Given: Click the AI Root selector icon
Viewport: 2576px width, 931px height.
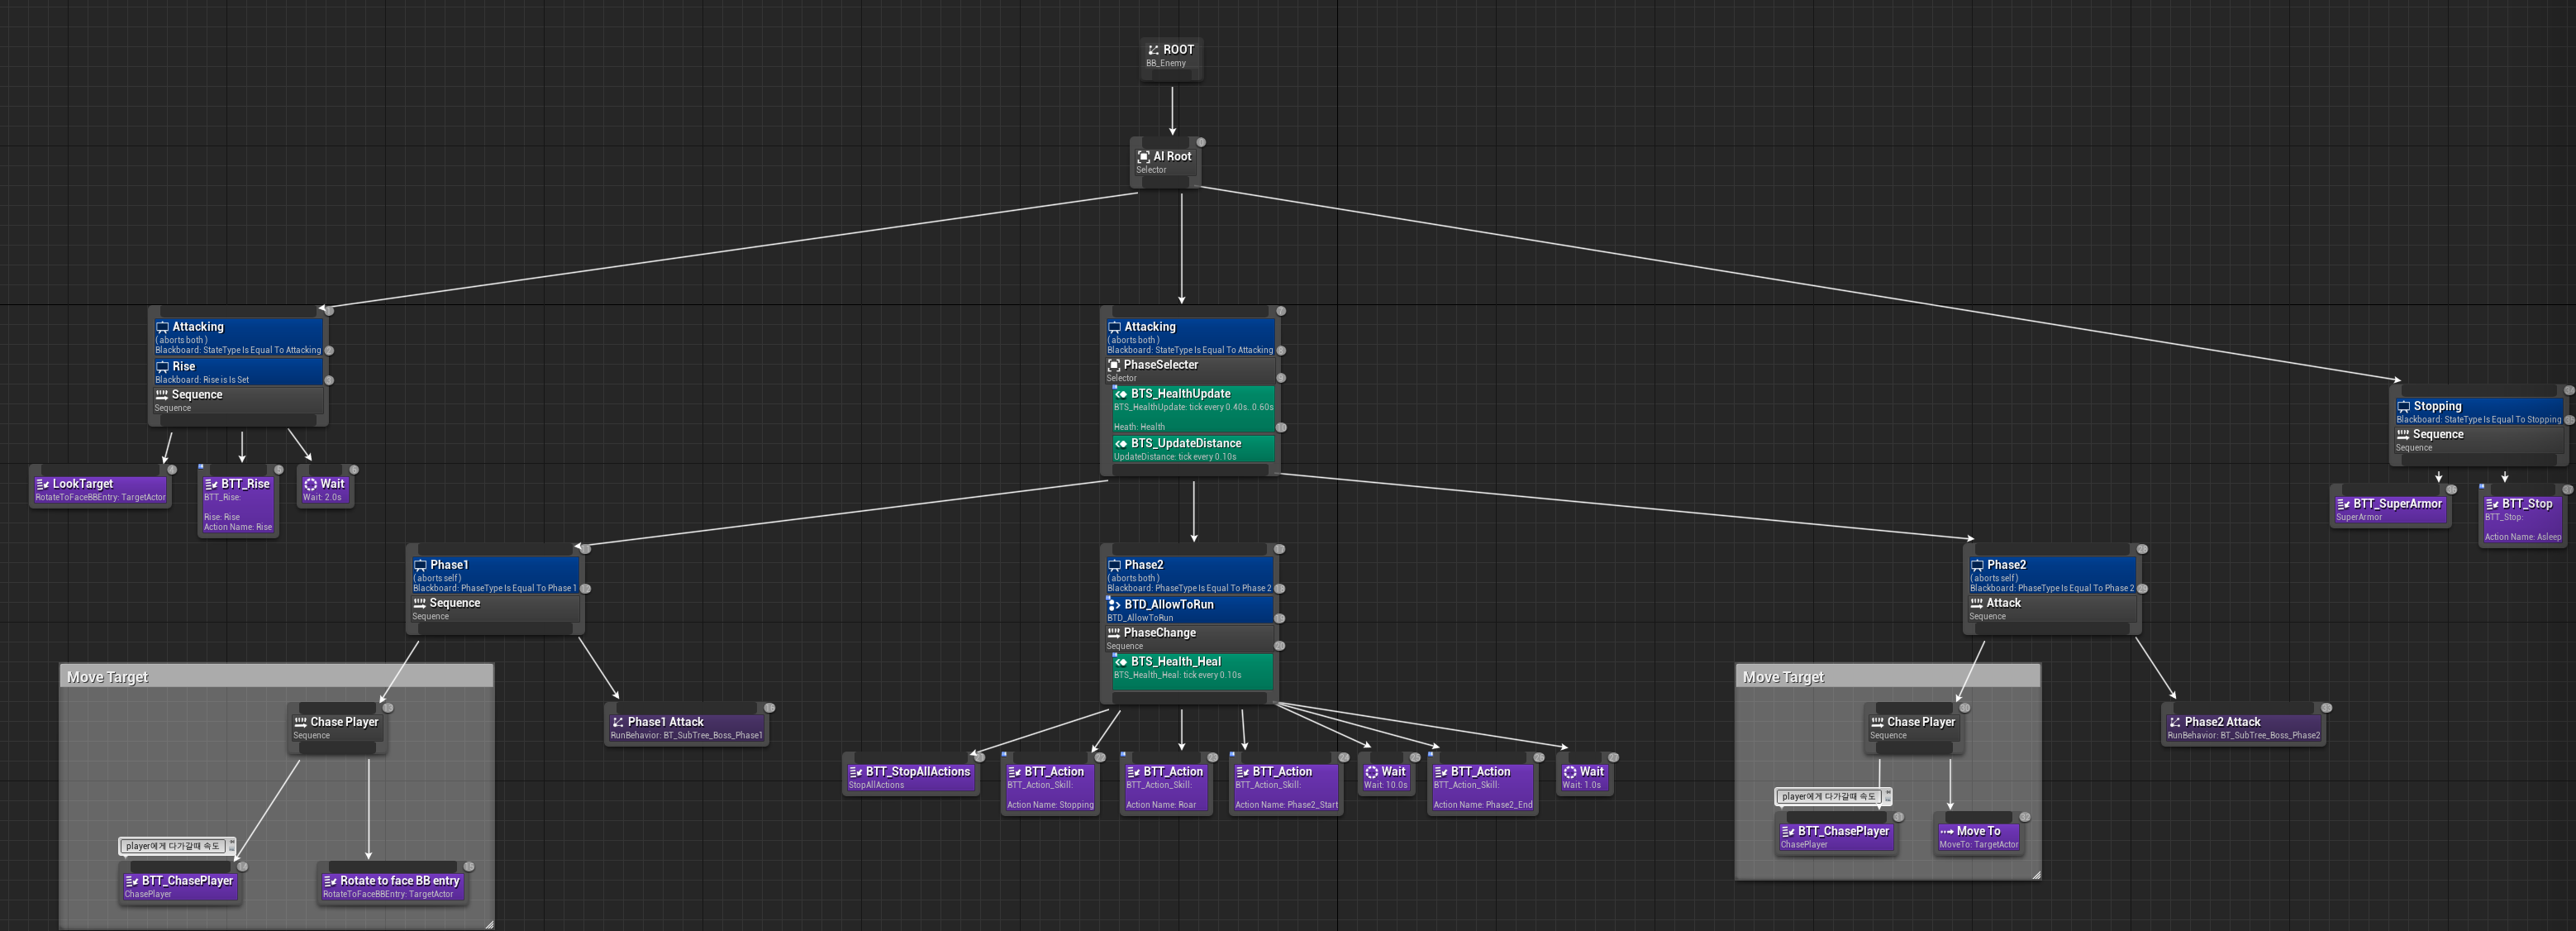Looking at the screenshot, I should click(x=1143, y=157).
